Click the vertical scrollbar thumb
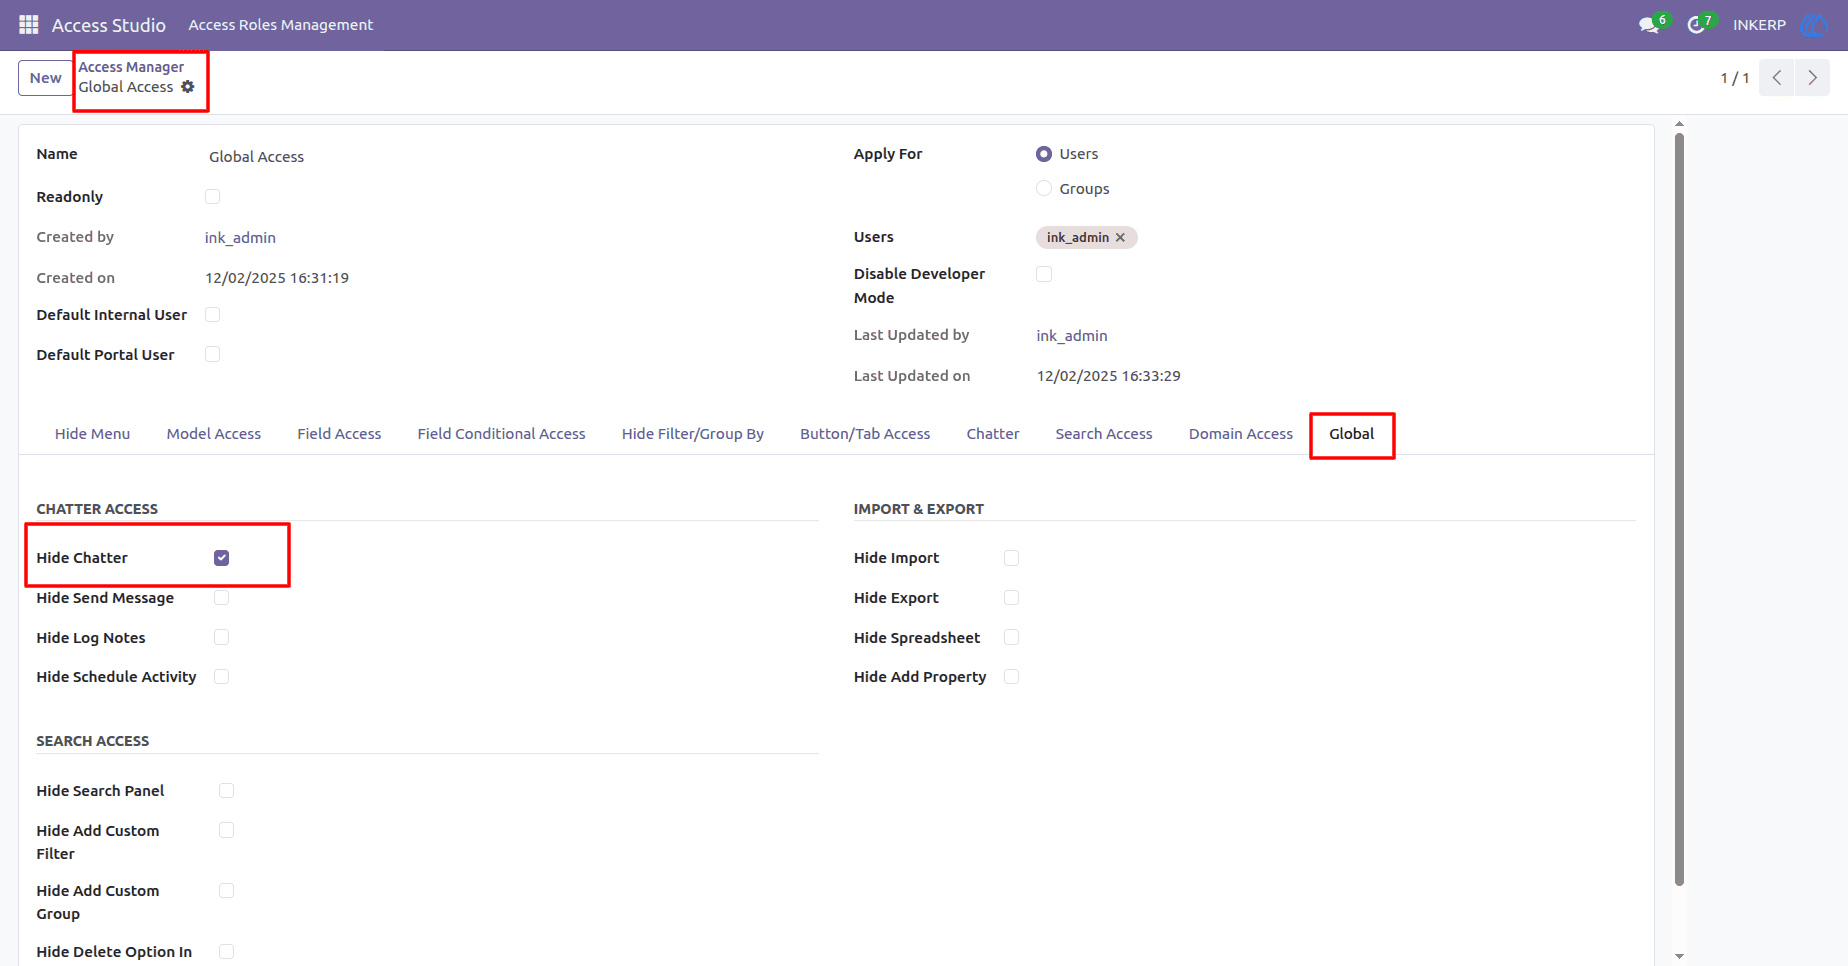This screenshot has height=966, width=1848. click(x=1679, y=510)
